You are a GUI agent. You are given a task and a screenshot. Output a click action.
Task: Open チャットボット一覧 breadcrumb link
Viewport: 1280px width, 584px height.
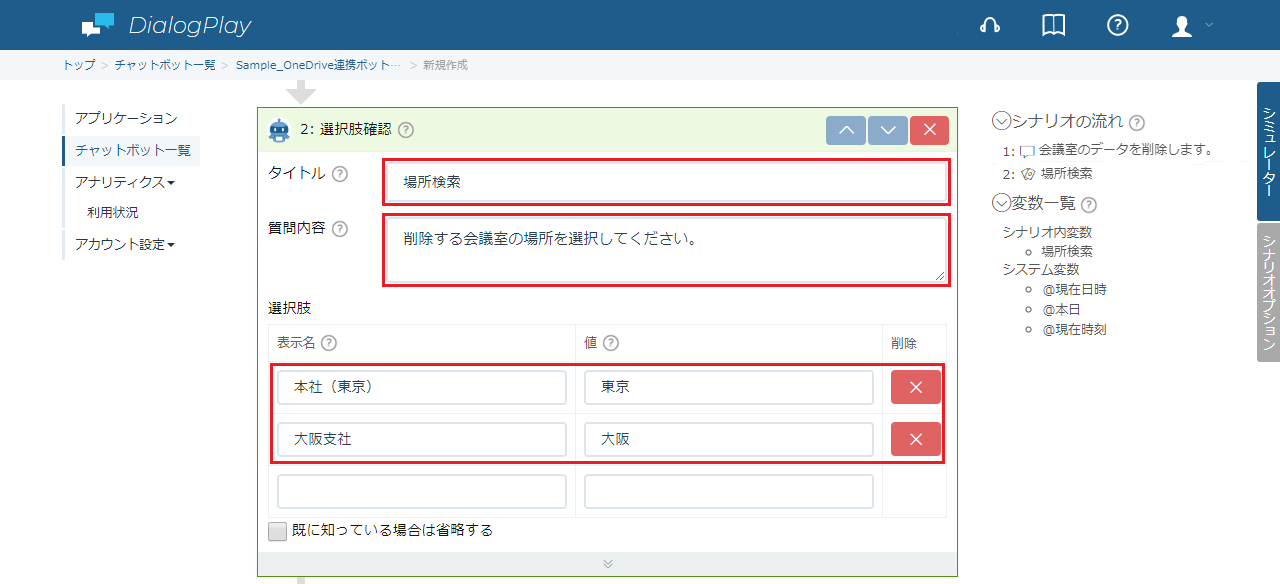165,65
